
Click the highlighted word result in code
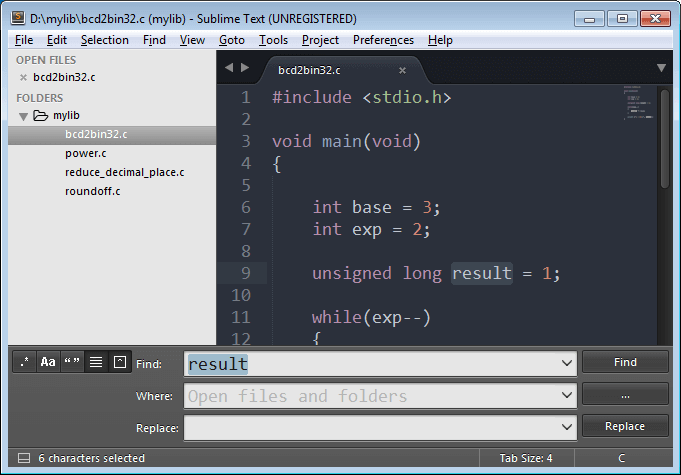pos(482,274)
